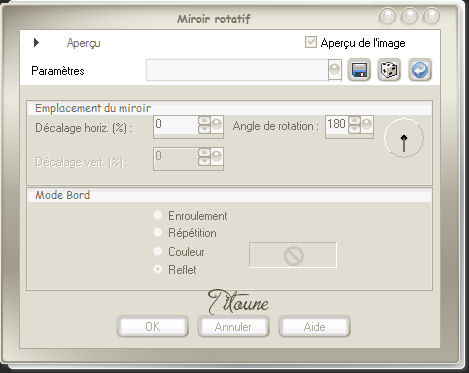The image size is (469, 373).
Task: Increase Décalage horiz. with up arrow
Action: coord(204,121)
